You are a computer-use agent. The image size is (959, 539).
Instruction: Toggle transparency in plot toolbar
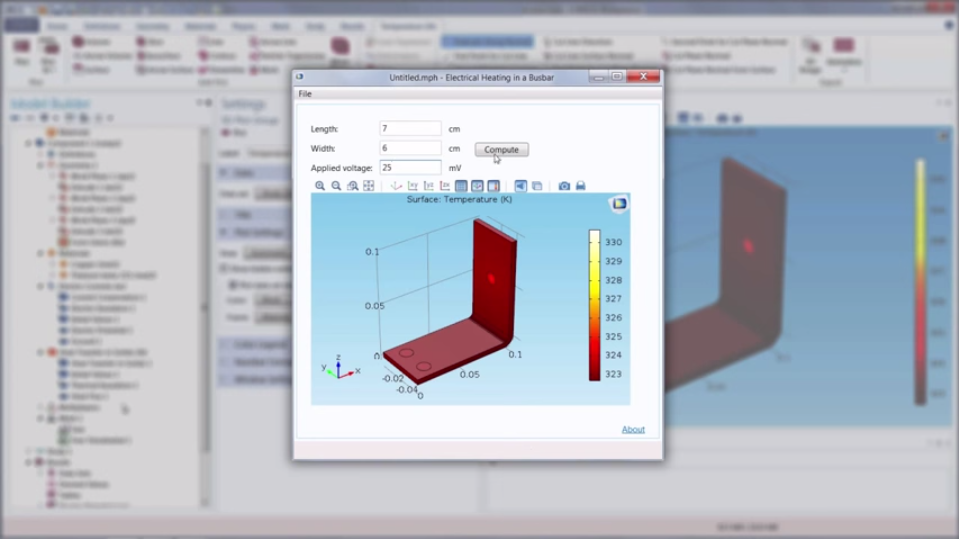pos(536,186)
